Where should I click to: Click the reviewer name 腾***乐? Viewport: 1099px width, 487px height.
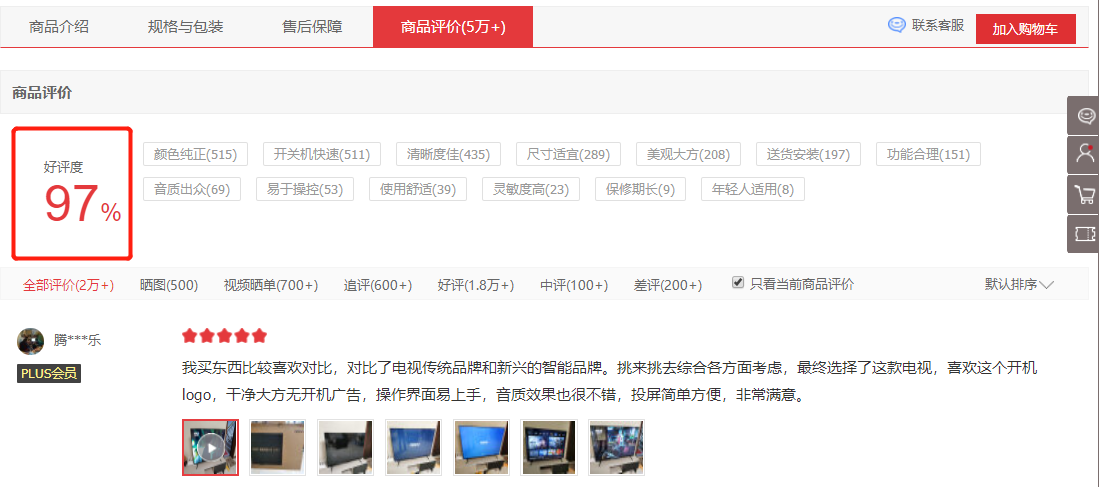tap(77, 341)
